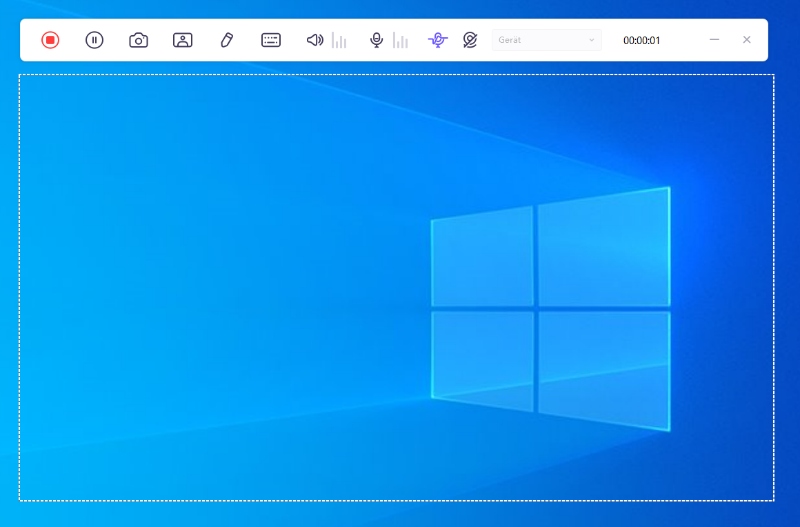800x527 pixels.
Task: Click the dashed recording area top border
Action: [x=396, y=75]
